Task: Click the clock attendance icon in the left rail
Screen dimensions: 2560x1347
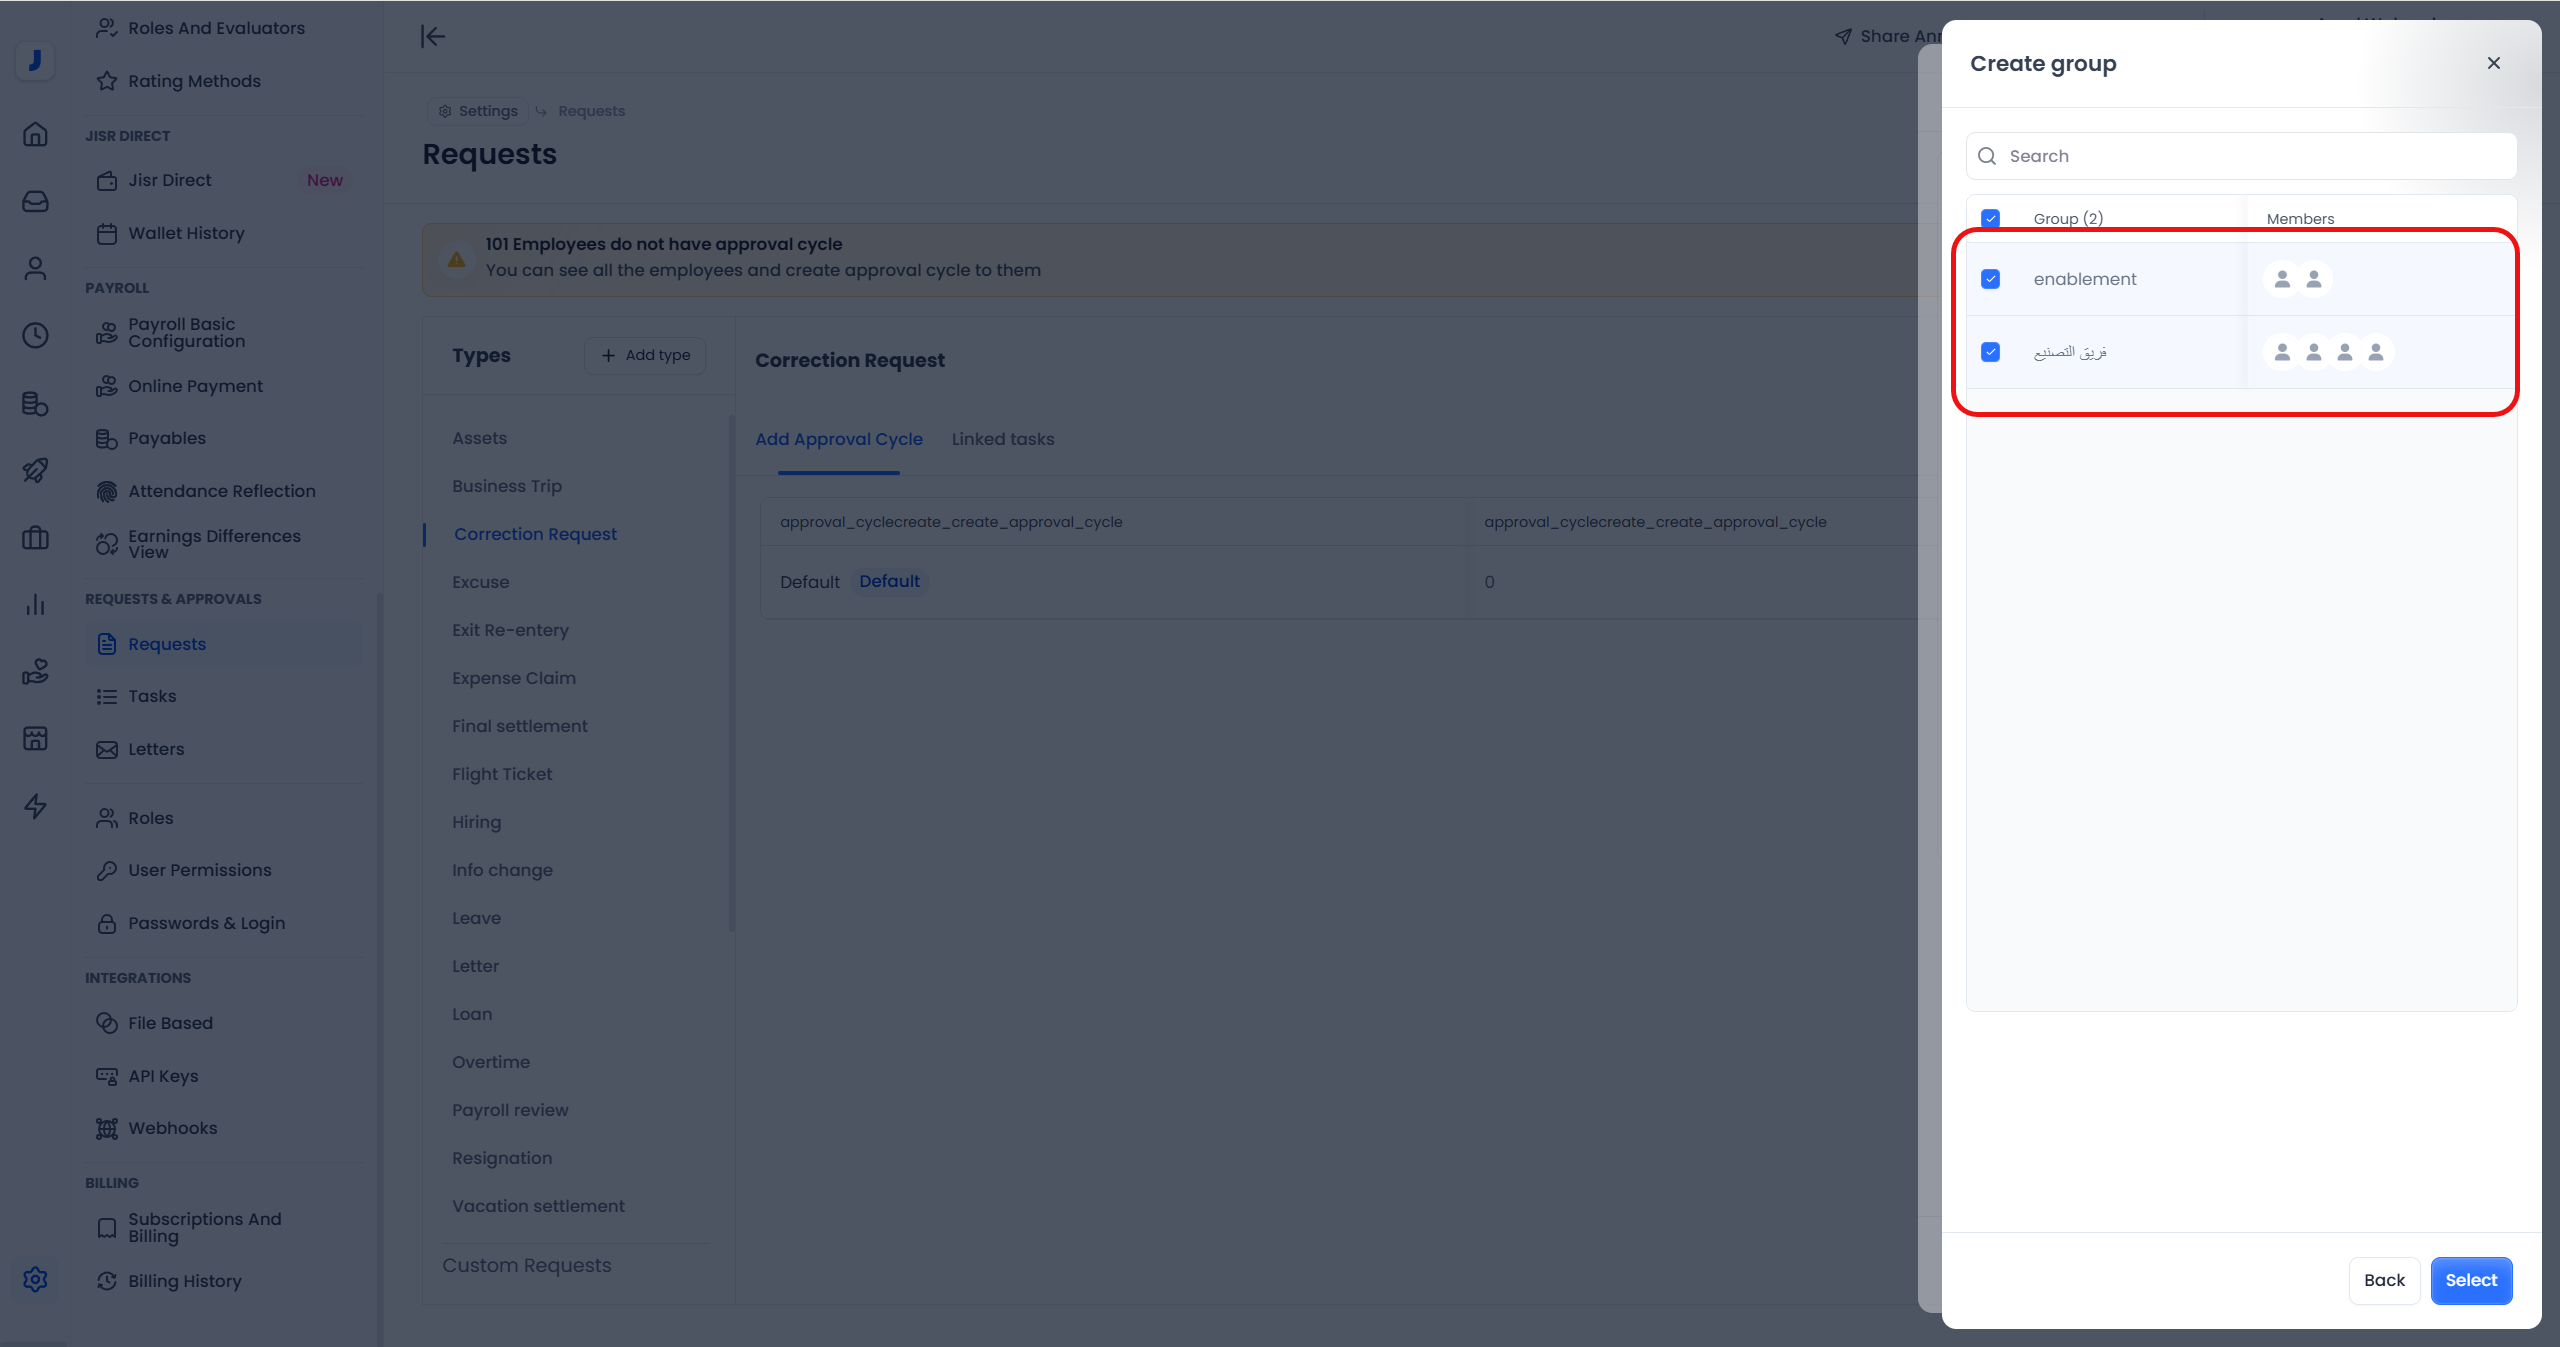Action: 35,335
